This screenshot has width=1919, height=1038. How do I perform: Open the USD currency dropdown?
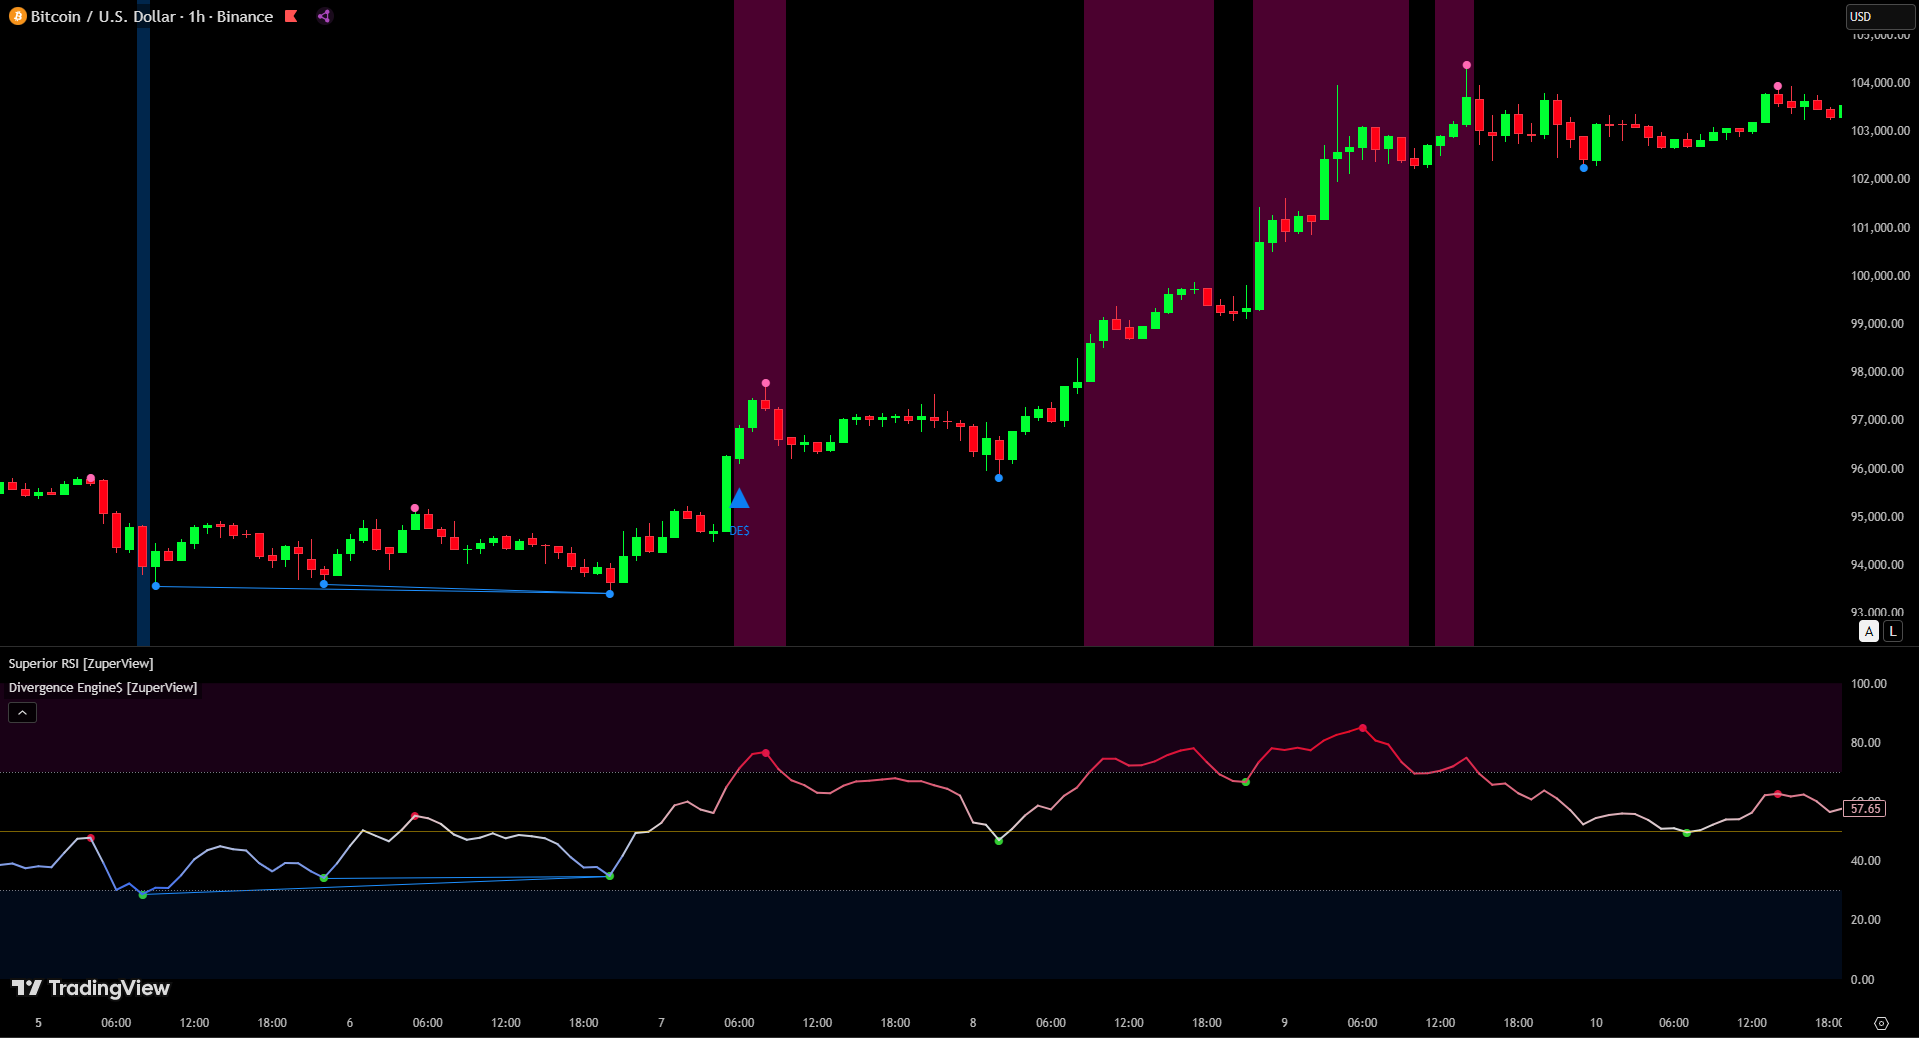(1879, 17)
